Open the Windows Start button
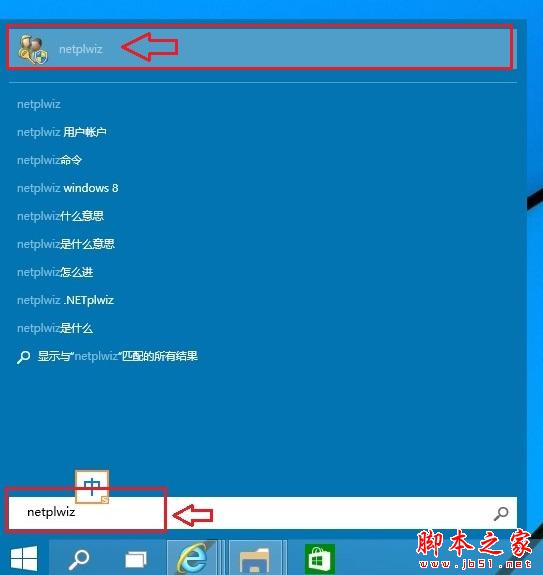 tap(24, 558)
